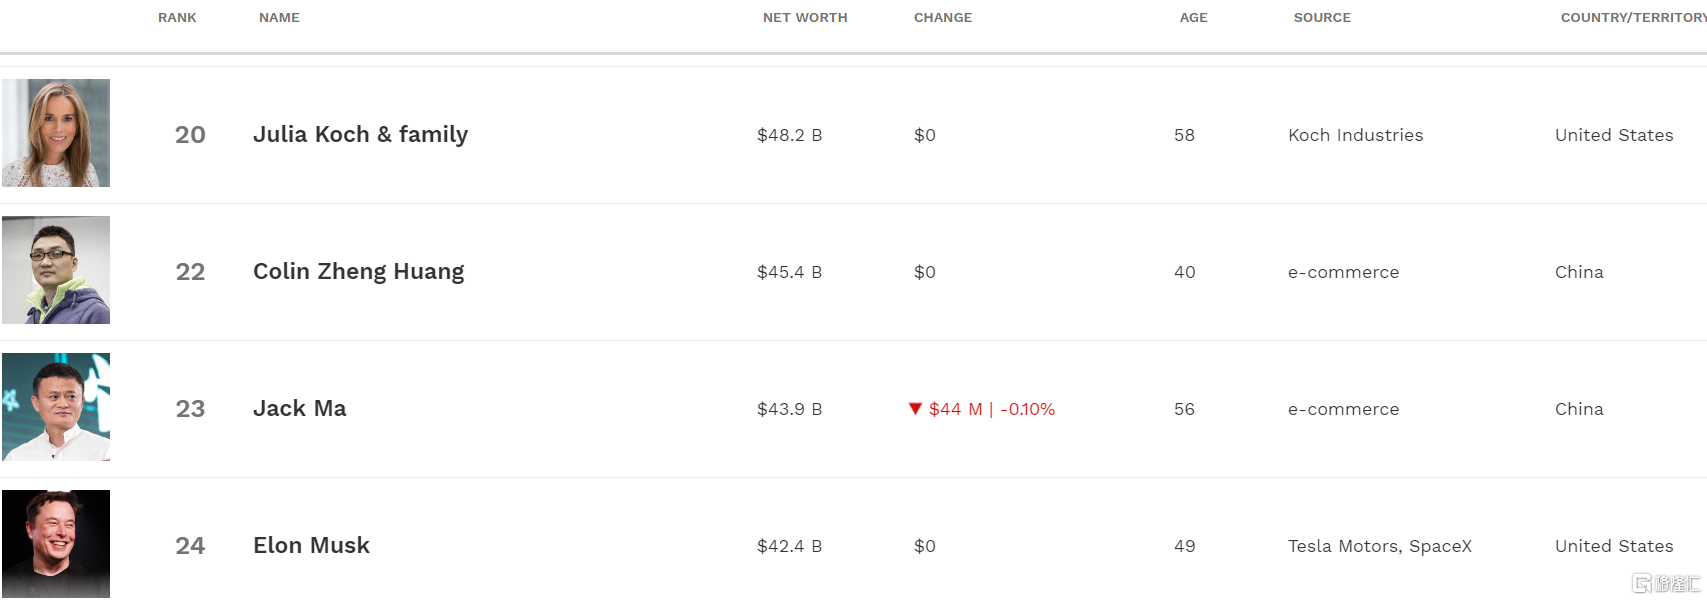Image resolution: width=1707 pixels, height=600 pixels.
Task: Sort by the NAME column header
Action: point(279,18)
